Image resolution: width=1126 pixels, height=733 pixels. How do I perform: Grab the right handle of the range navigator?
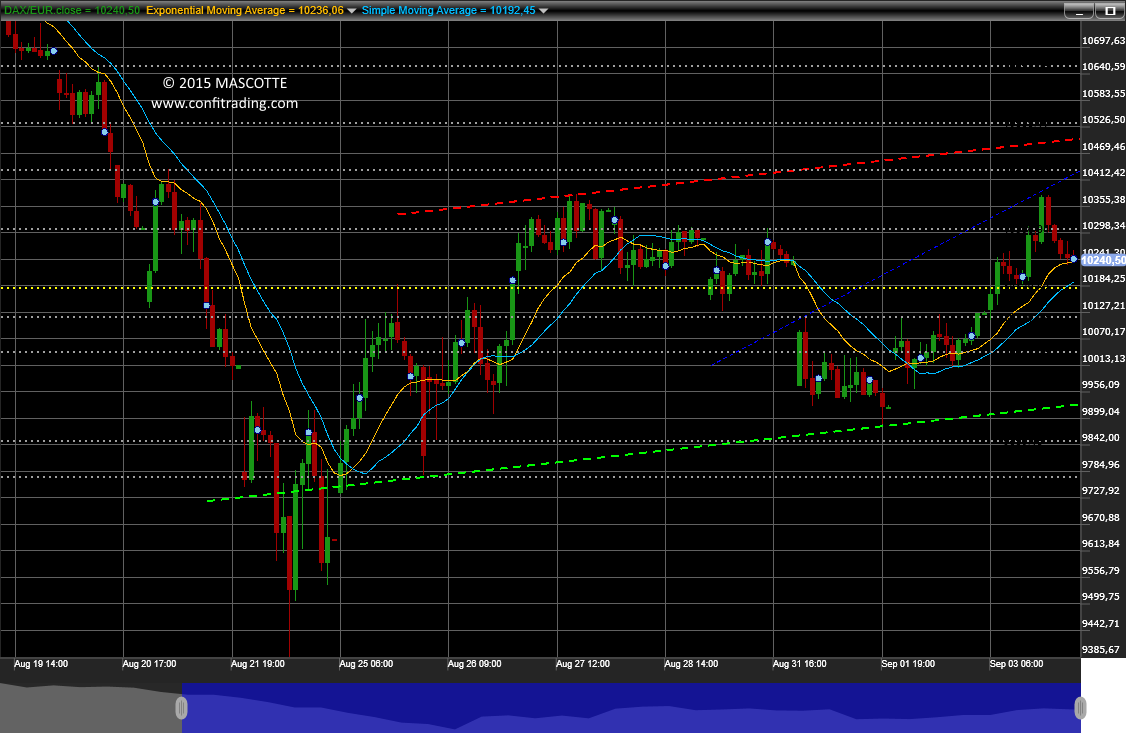tap(1080, 709)
